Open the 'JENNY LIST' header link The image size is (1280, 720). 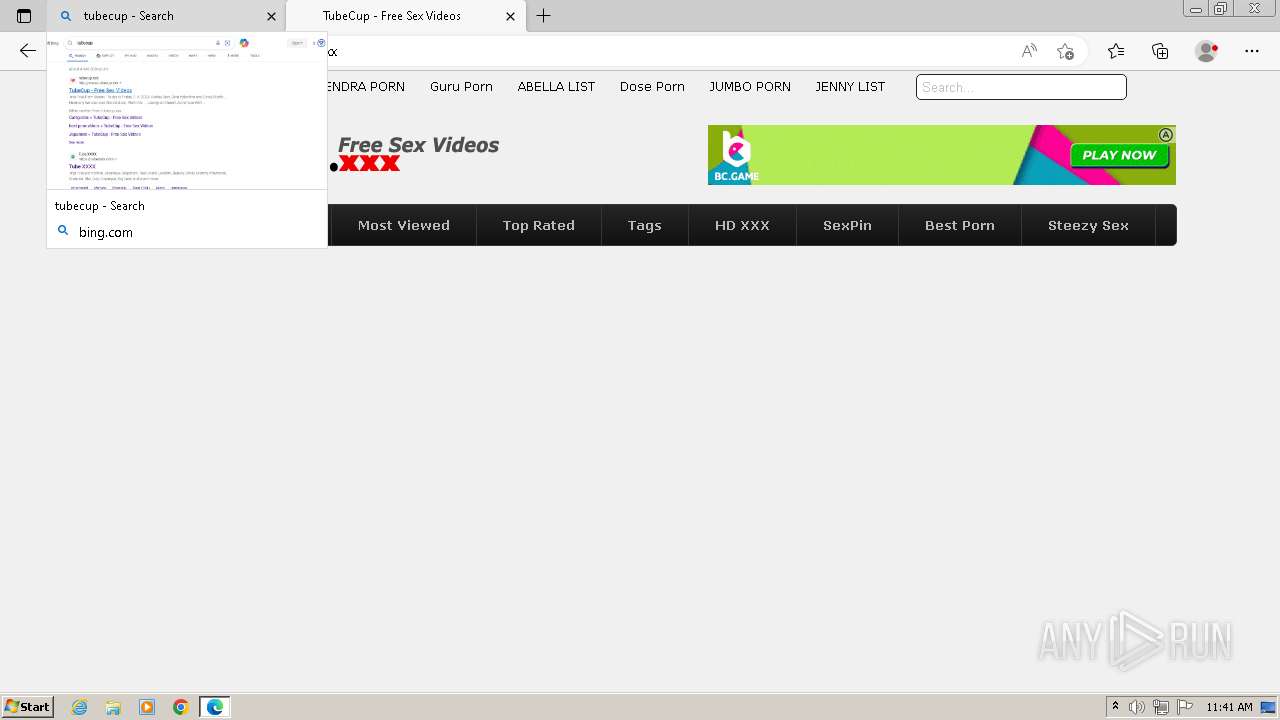pyautogui.click(x=850, y=87)
